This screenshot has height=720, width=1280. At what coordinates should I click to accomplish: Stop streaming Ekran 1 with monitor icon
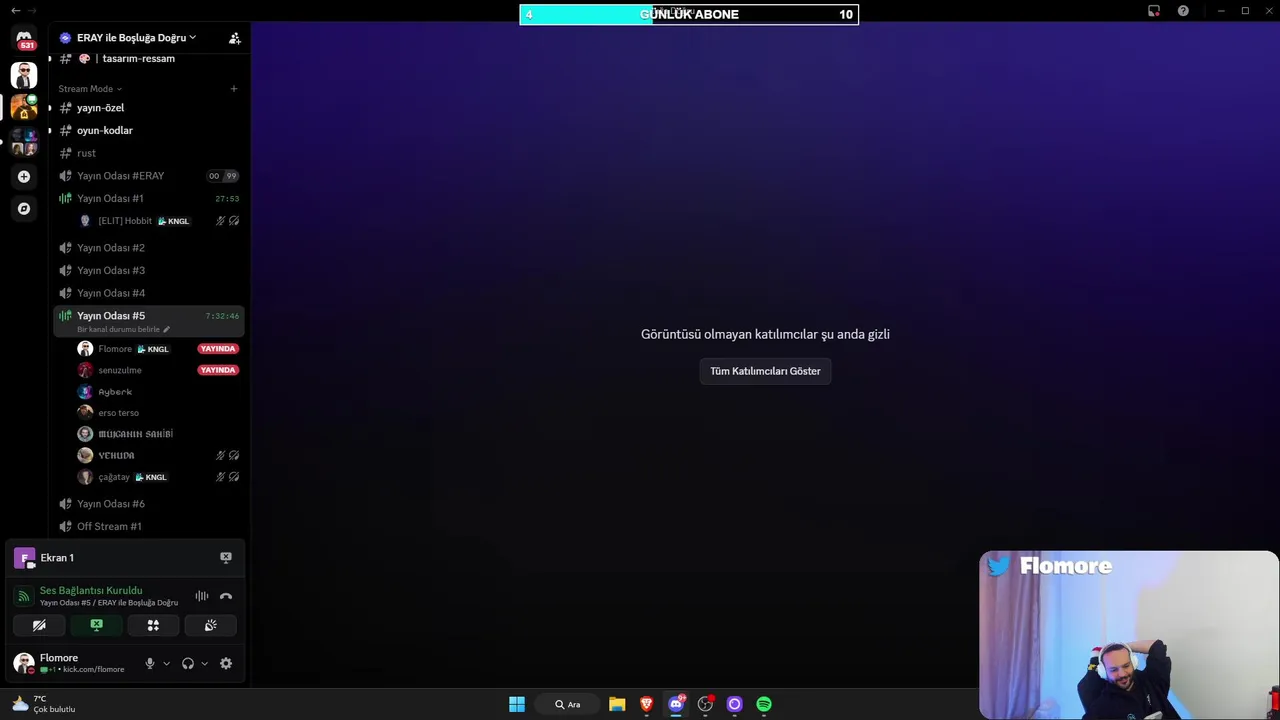pos(226,558)
